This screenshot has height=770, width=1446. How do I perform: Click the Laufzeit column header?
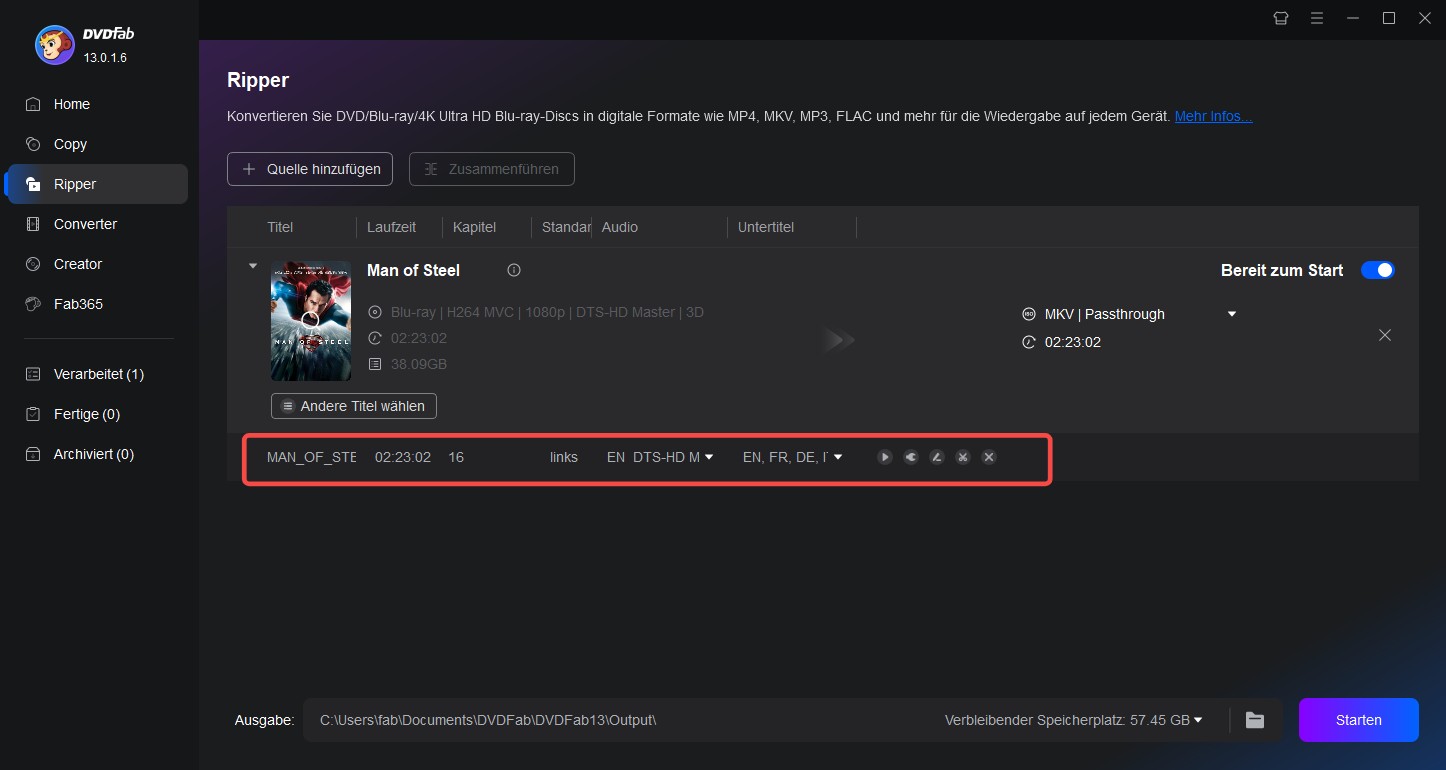(x=392, y=227)
